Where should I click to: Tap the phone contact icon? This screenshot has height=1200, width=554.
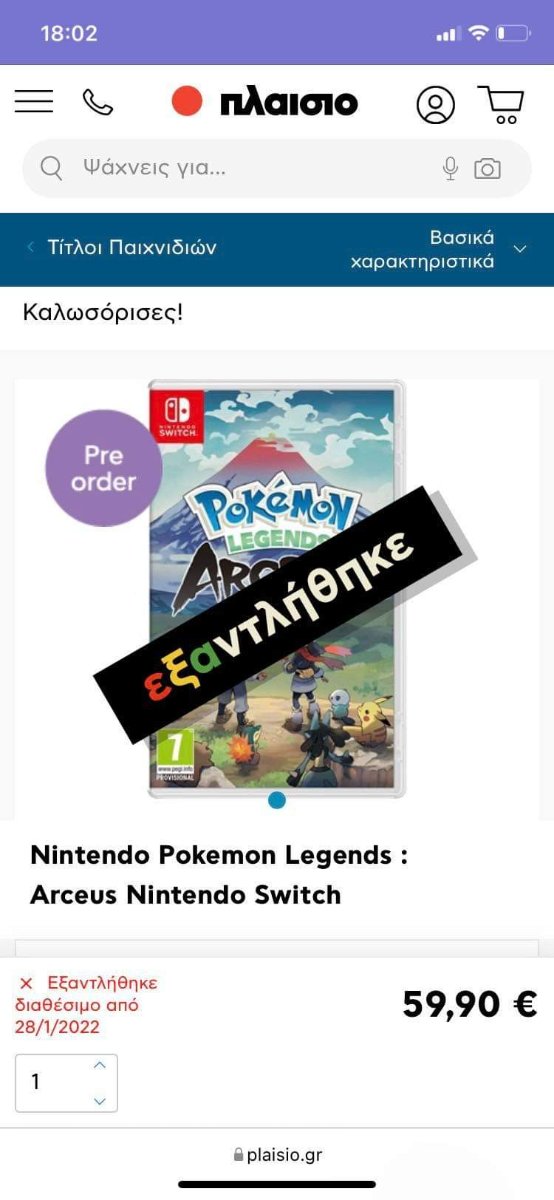coord(97,102)
